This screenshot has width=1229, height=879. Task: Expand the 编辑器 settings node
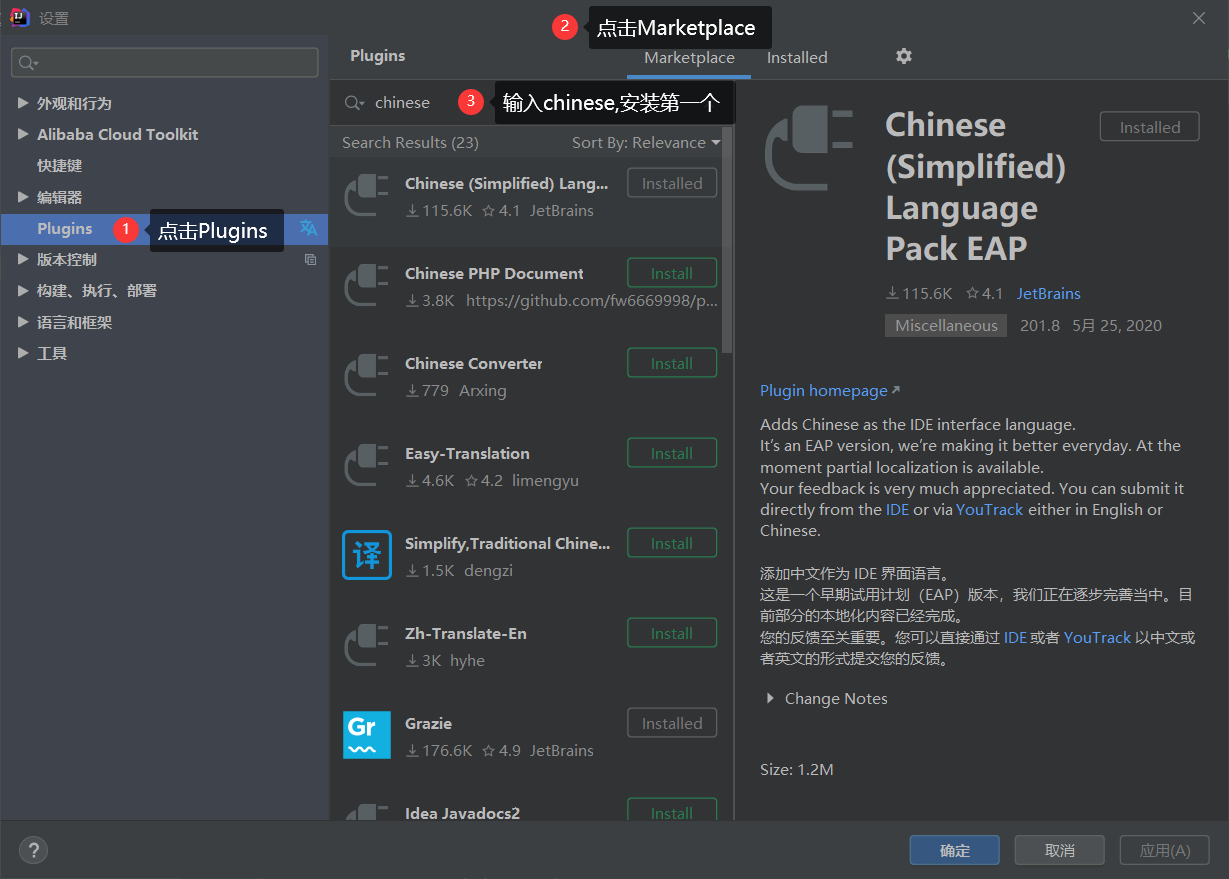coord(23,197)
